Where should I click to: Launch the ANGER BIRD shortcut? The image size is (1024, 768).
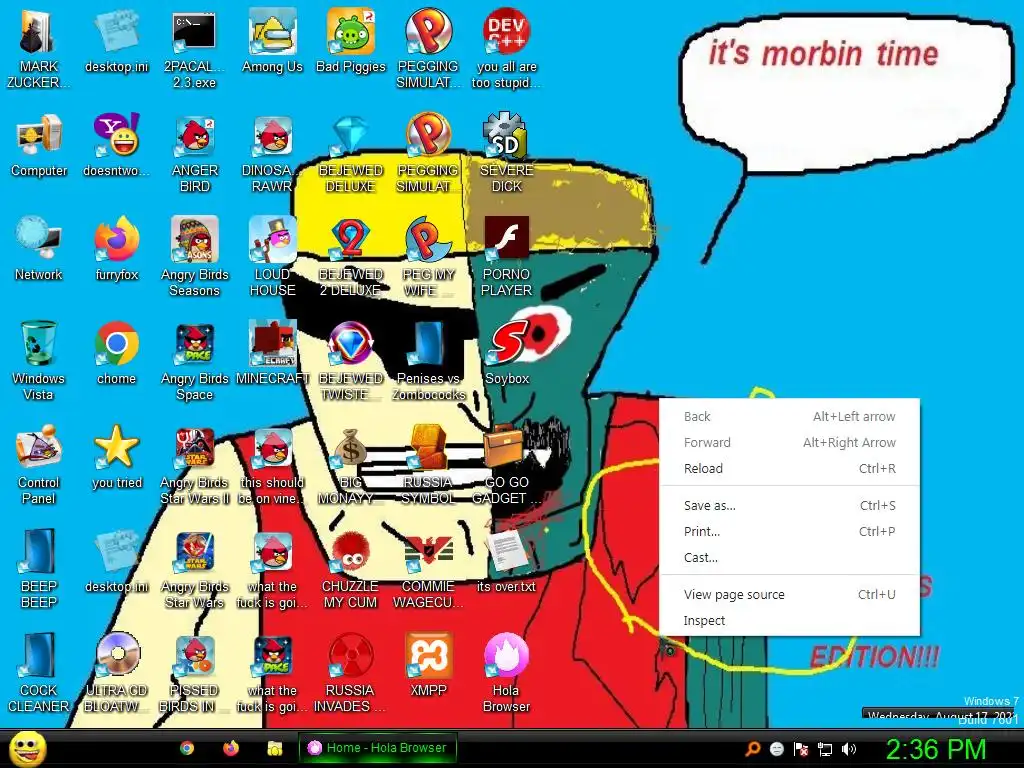click(x=195, y=153)
